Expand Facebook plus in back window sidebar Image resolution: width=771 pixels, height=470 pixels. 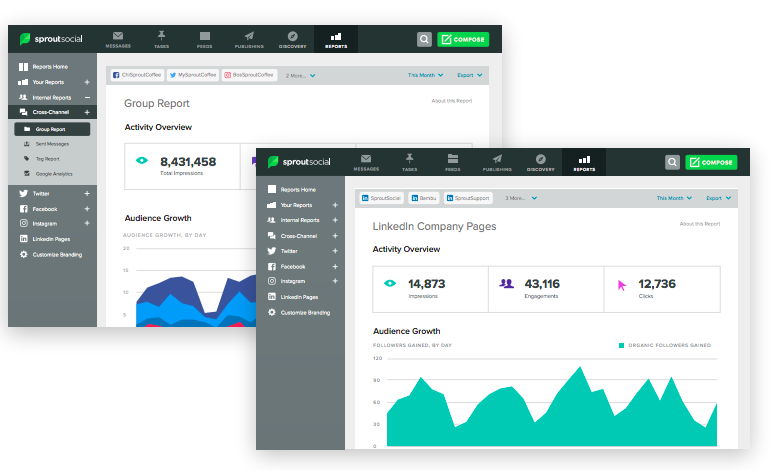(x=87, y=209)
